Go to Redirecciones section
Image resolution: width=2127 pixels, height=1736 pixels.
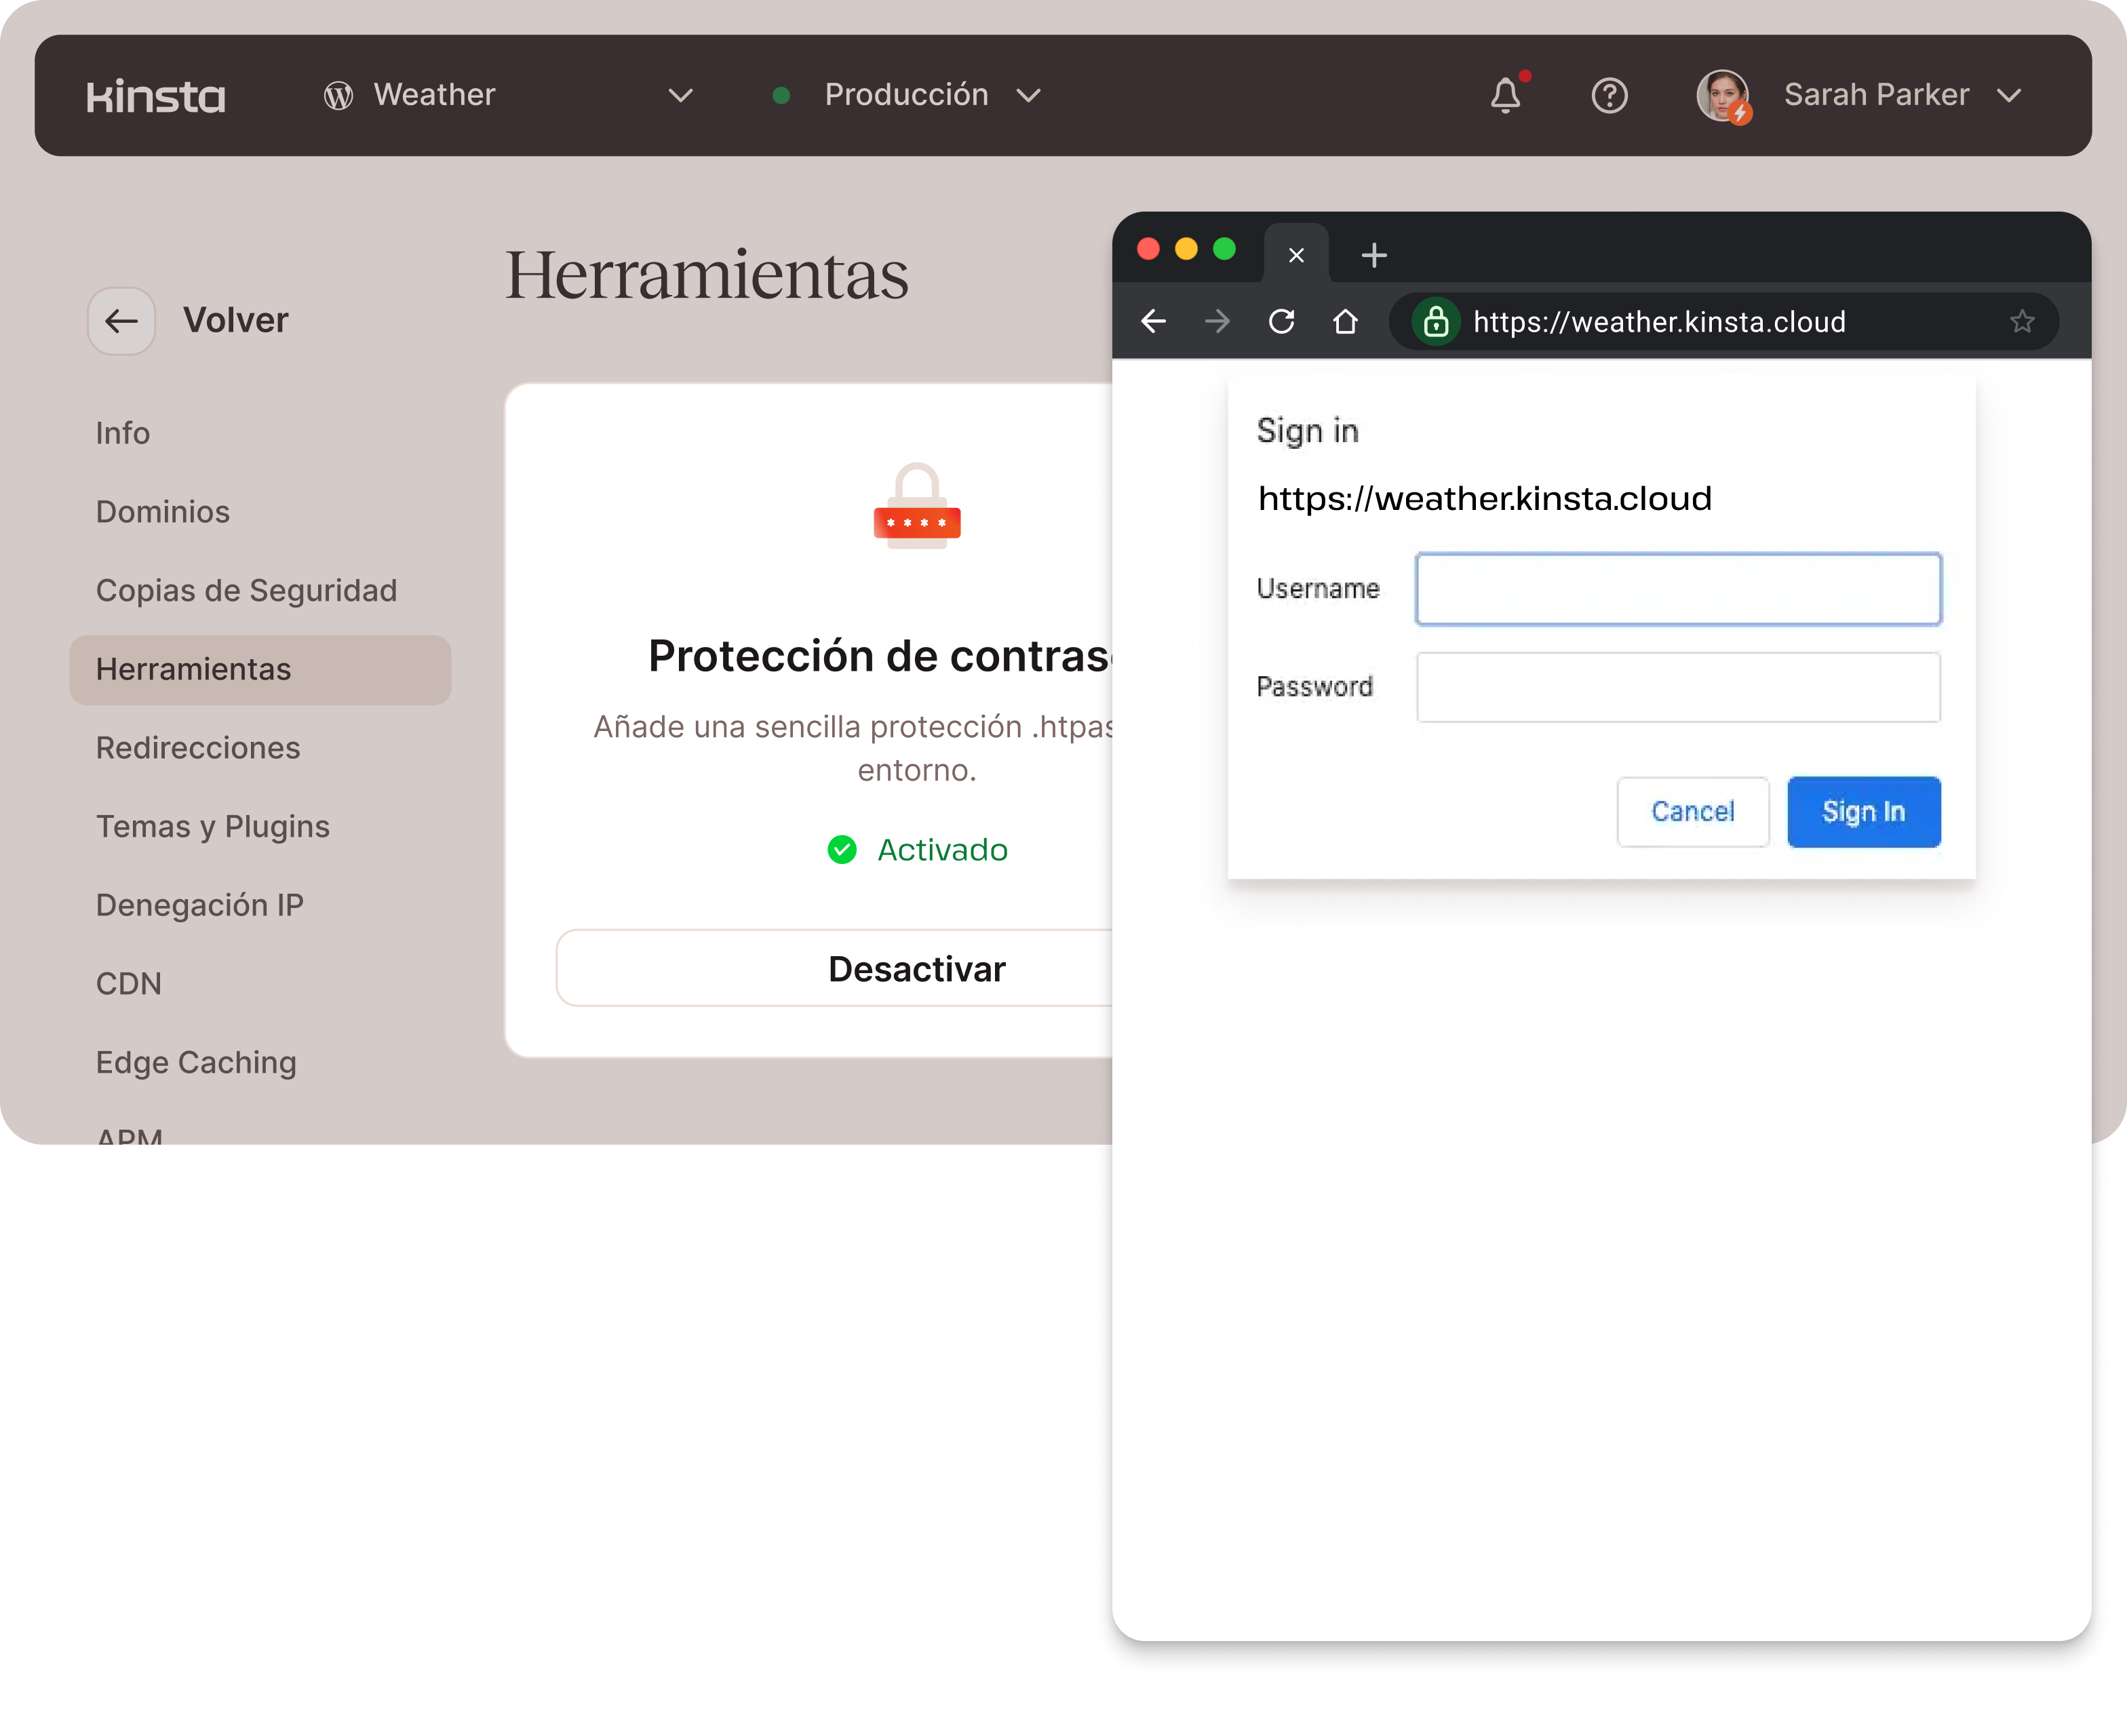(x=198, y=748)
